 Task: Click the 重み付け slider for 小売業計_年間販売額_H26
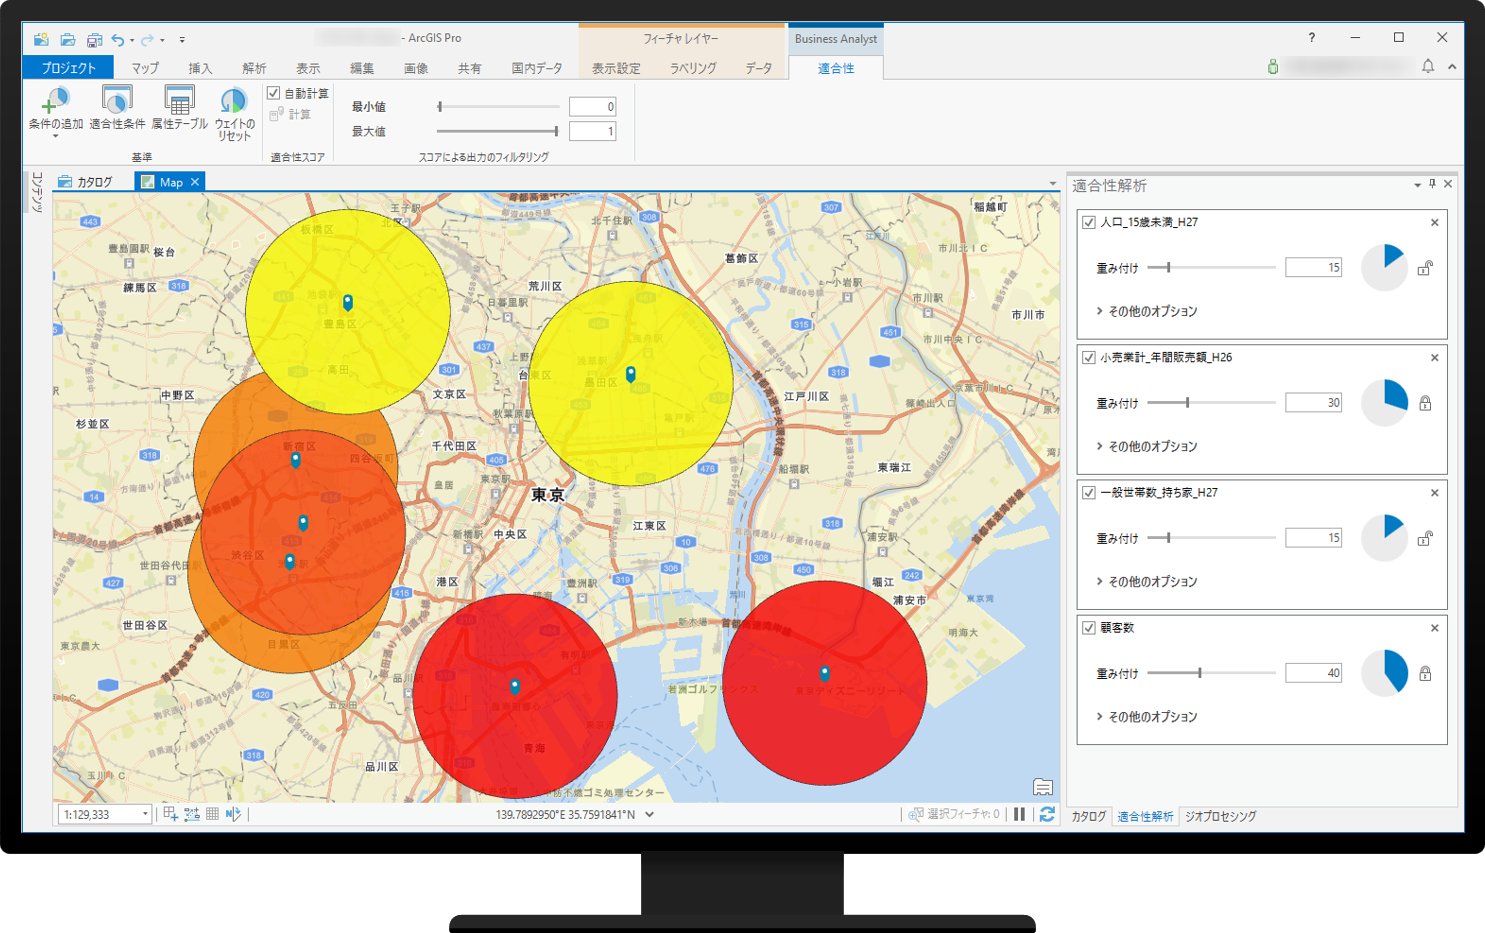tap(1211, 403)
